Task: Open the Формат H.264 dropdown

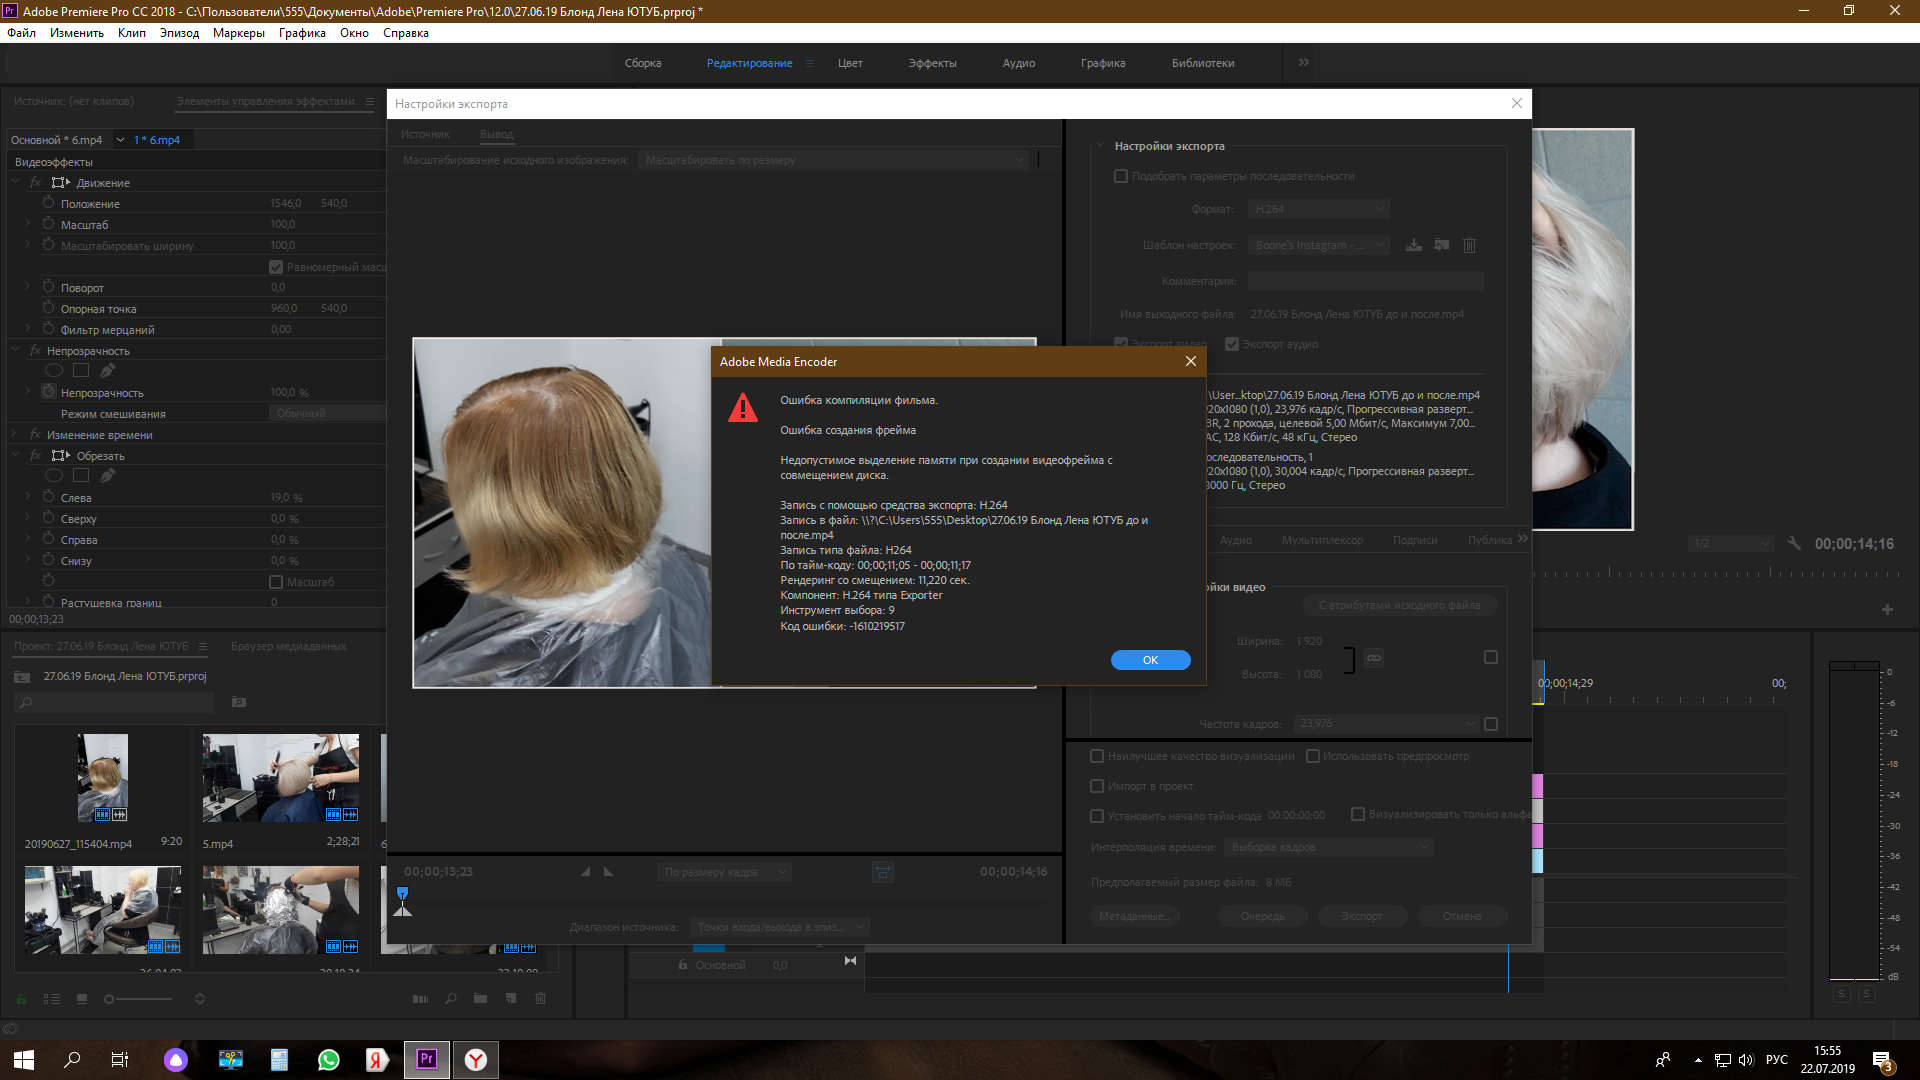Action: tap(1318, 209)
